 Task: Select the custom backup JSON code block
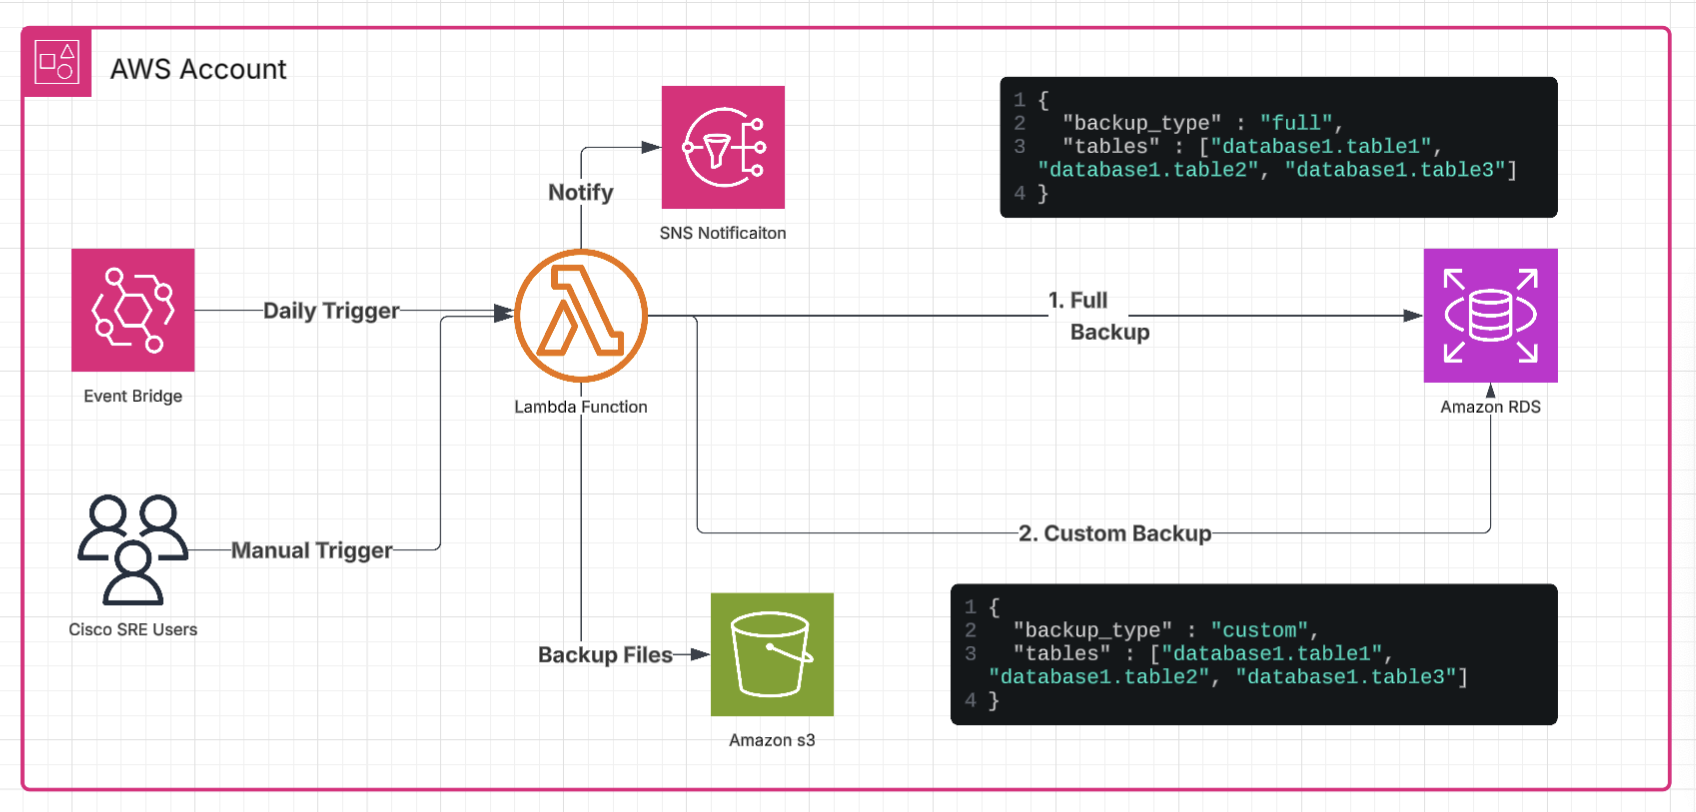1253,654
